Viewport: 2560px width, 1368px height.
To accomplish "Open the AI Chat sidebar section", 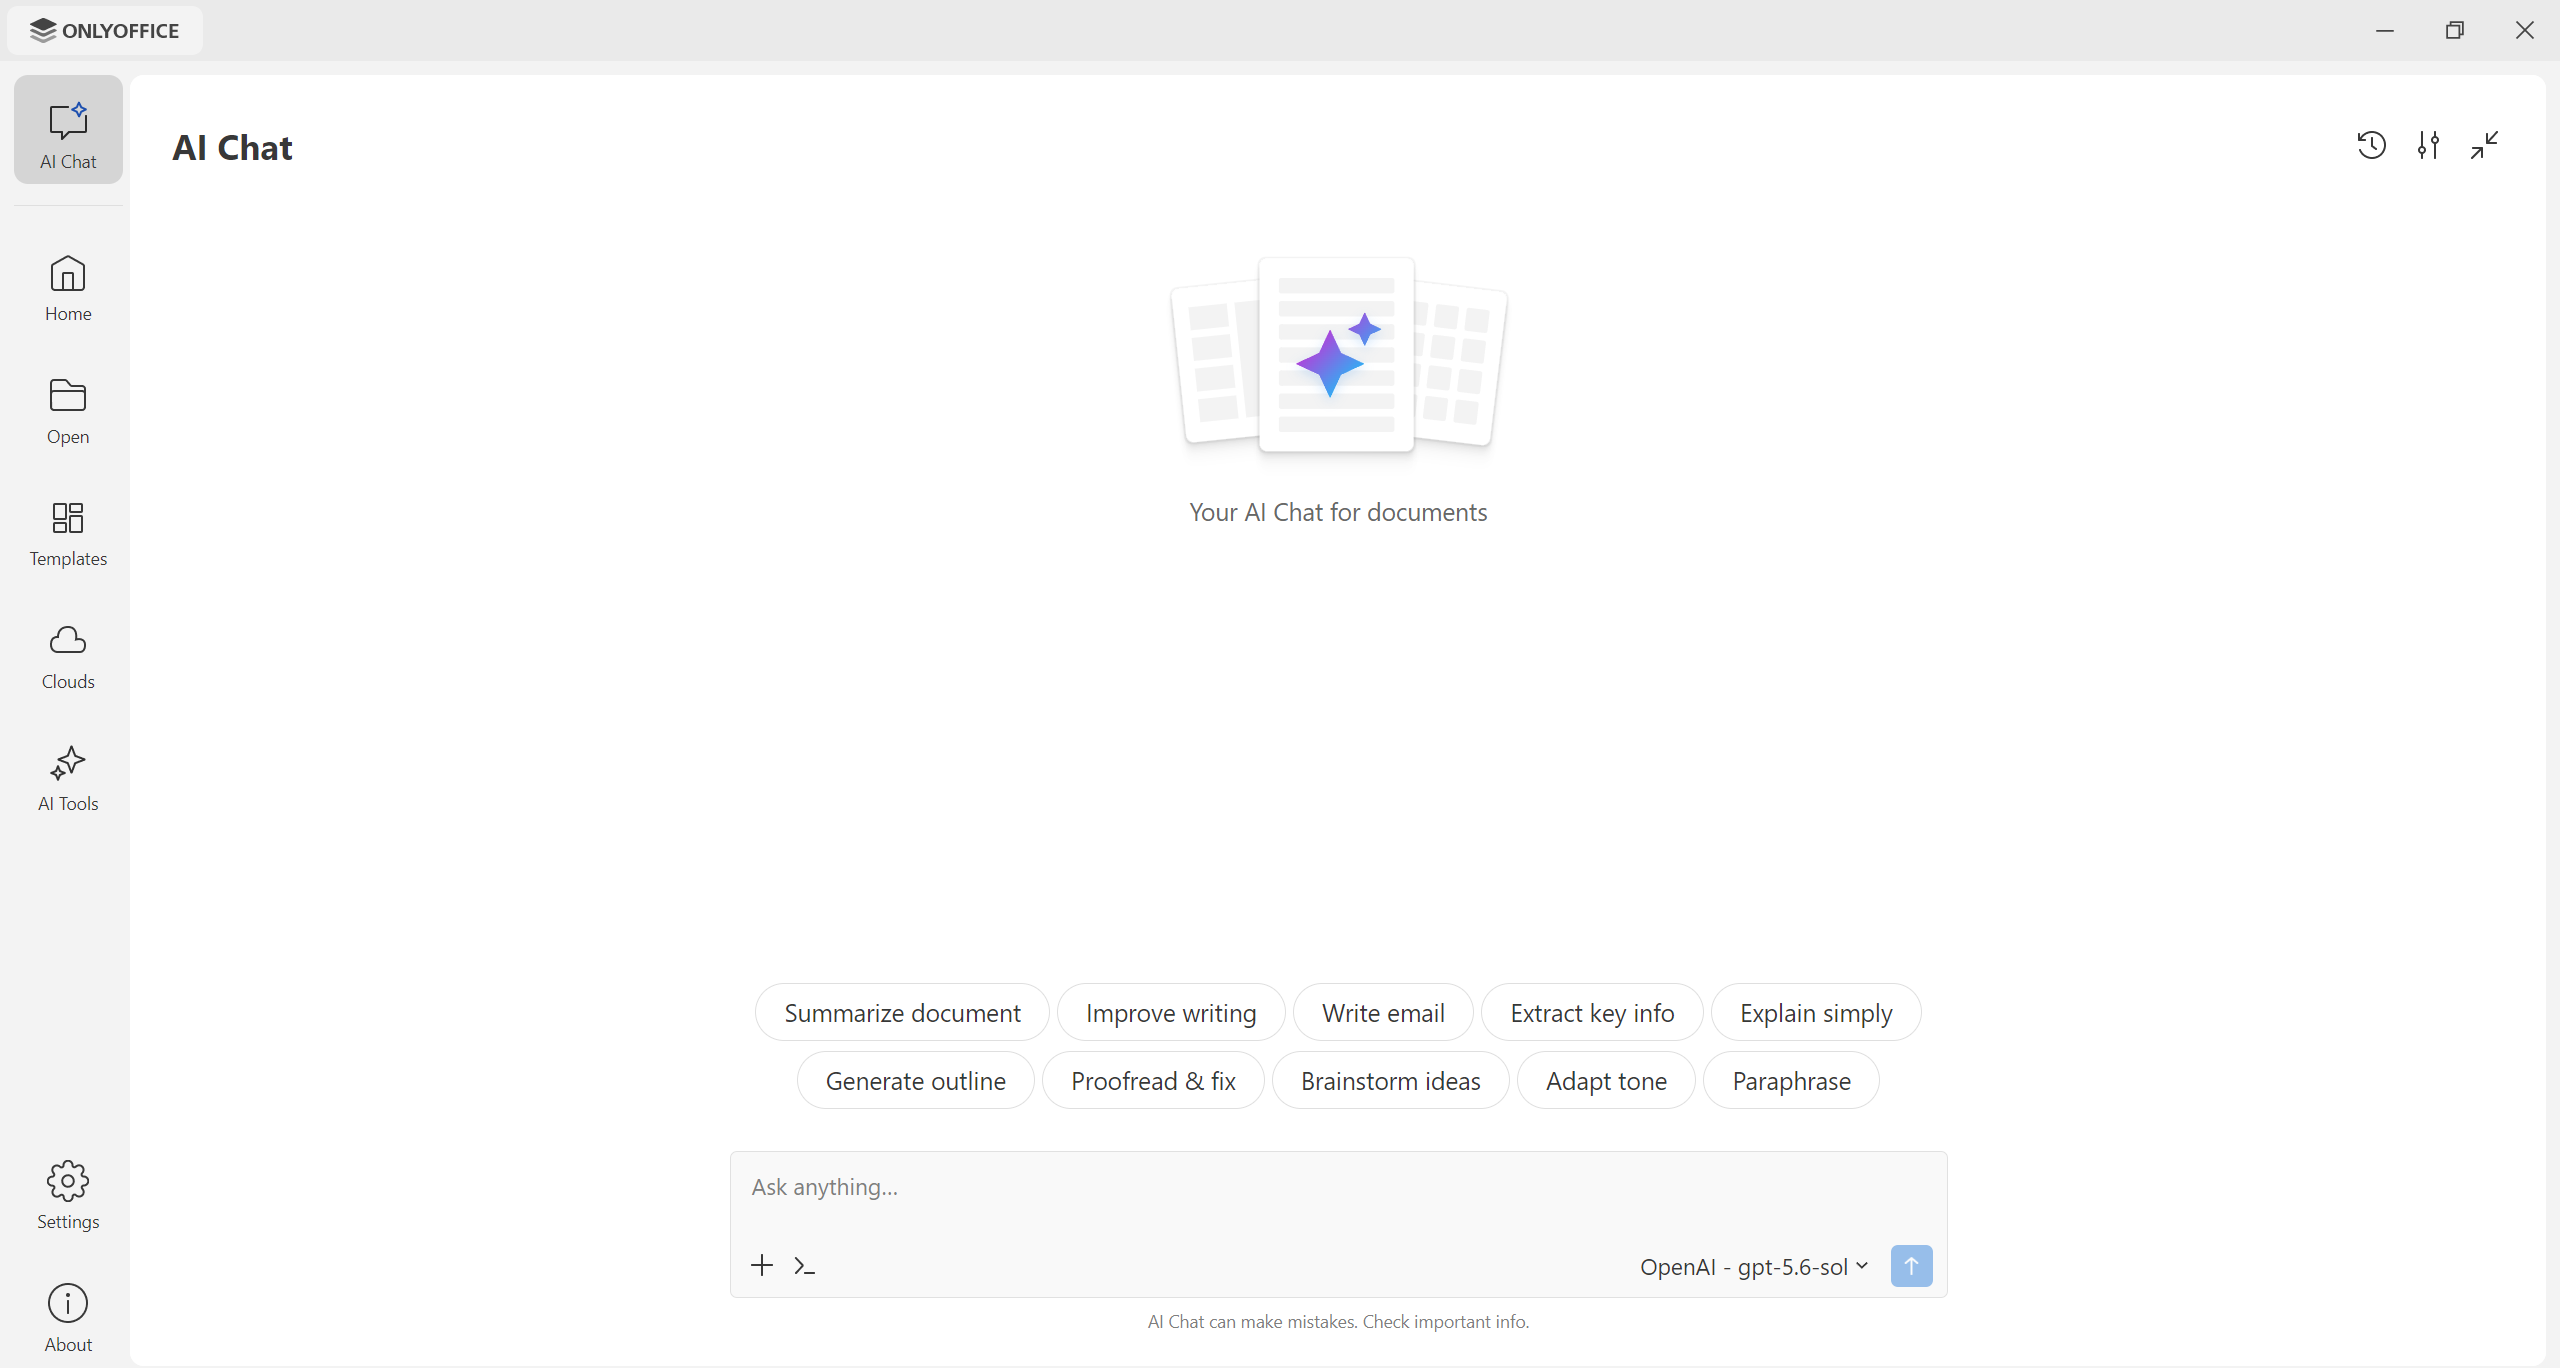I will point(68,130).
